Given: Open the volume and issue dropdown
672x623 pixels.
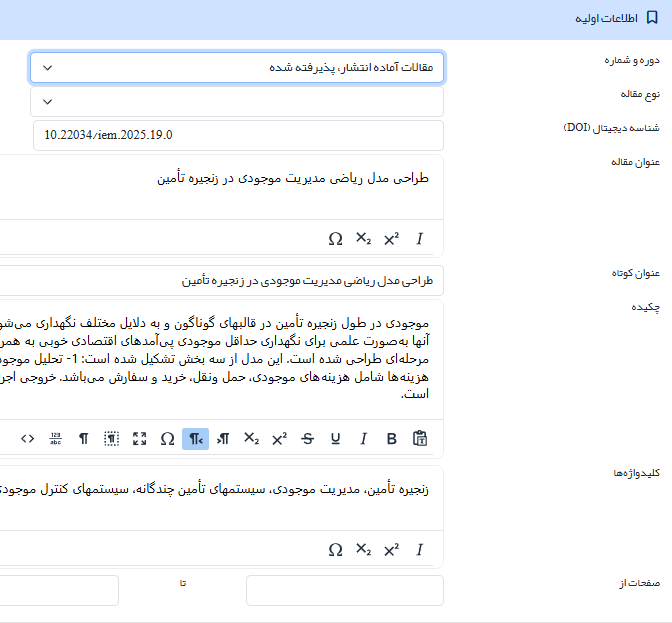Looking at the screenshot, I should 237,67.
